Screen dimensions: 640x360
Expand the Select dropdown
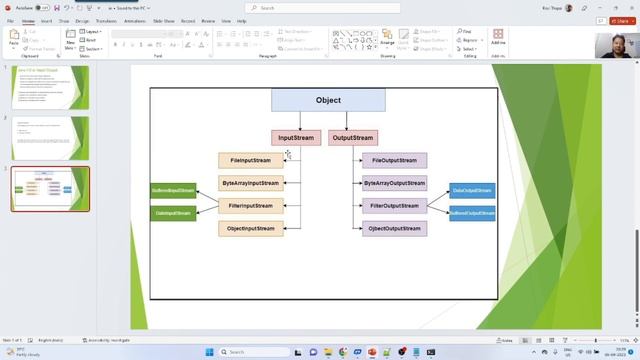(x=467, y=49)
